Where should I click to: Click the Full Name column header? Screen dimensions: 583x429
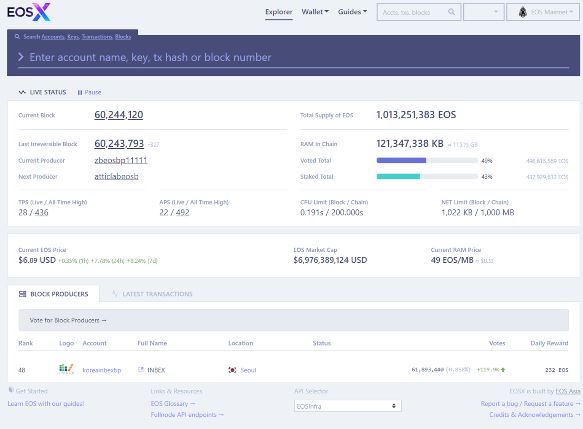152,343
